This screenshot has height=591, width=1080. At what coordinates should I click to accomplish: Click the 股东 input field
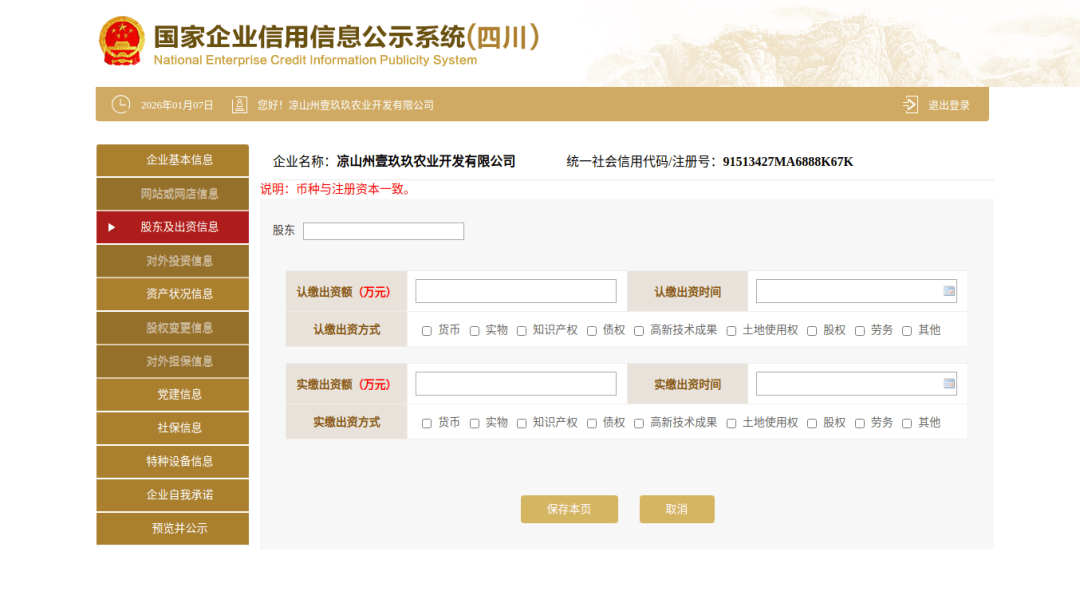(x=383, y=231)
